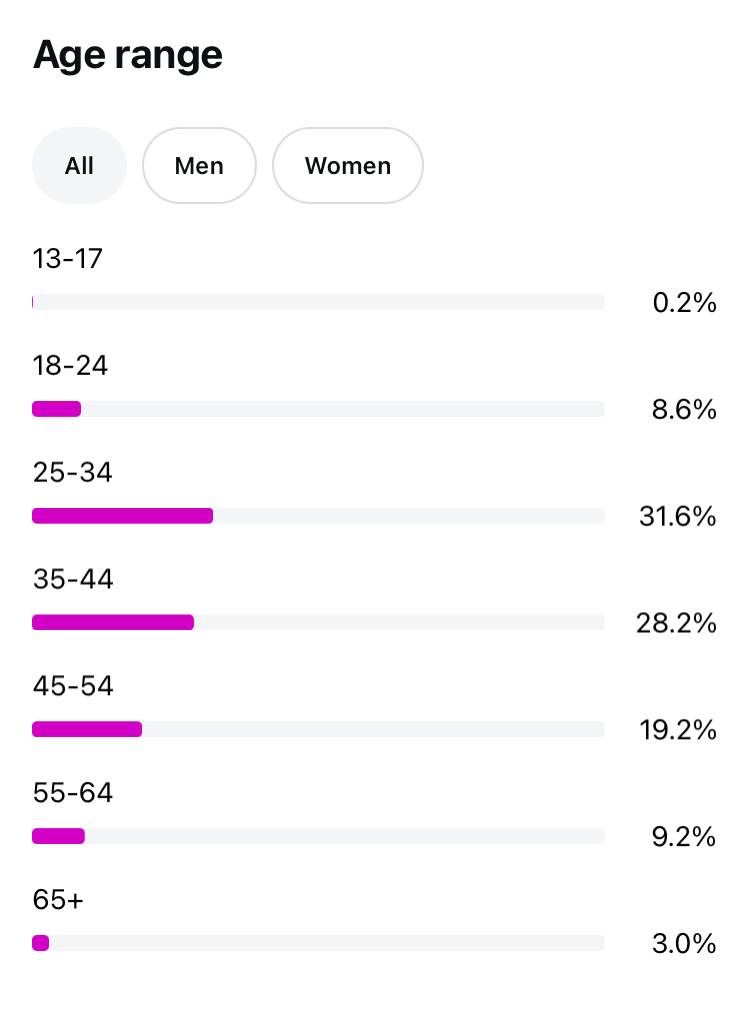Click the 45-54 age label

[x=73, y=686]
